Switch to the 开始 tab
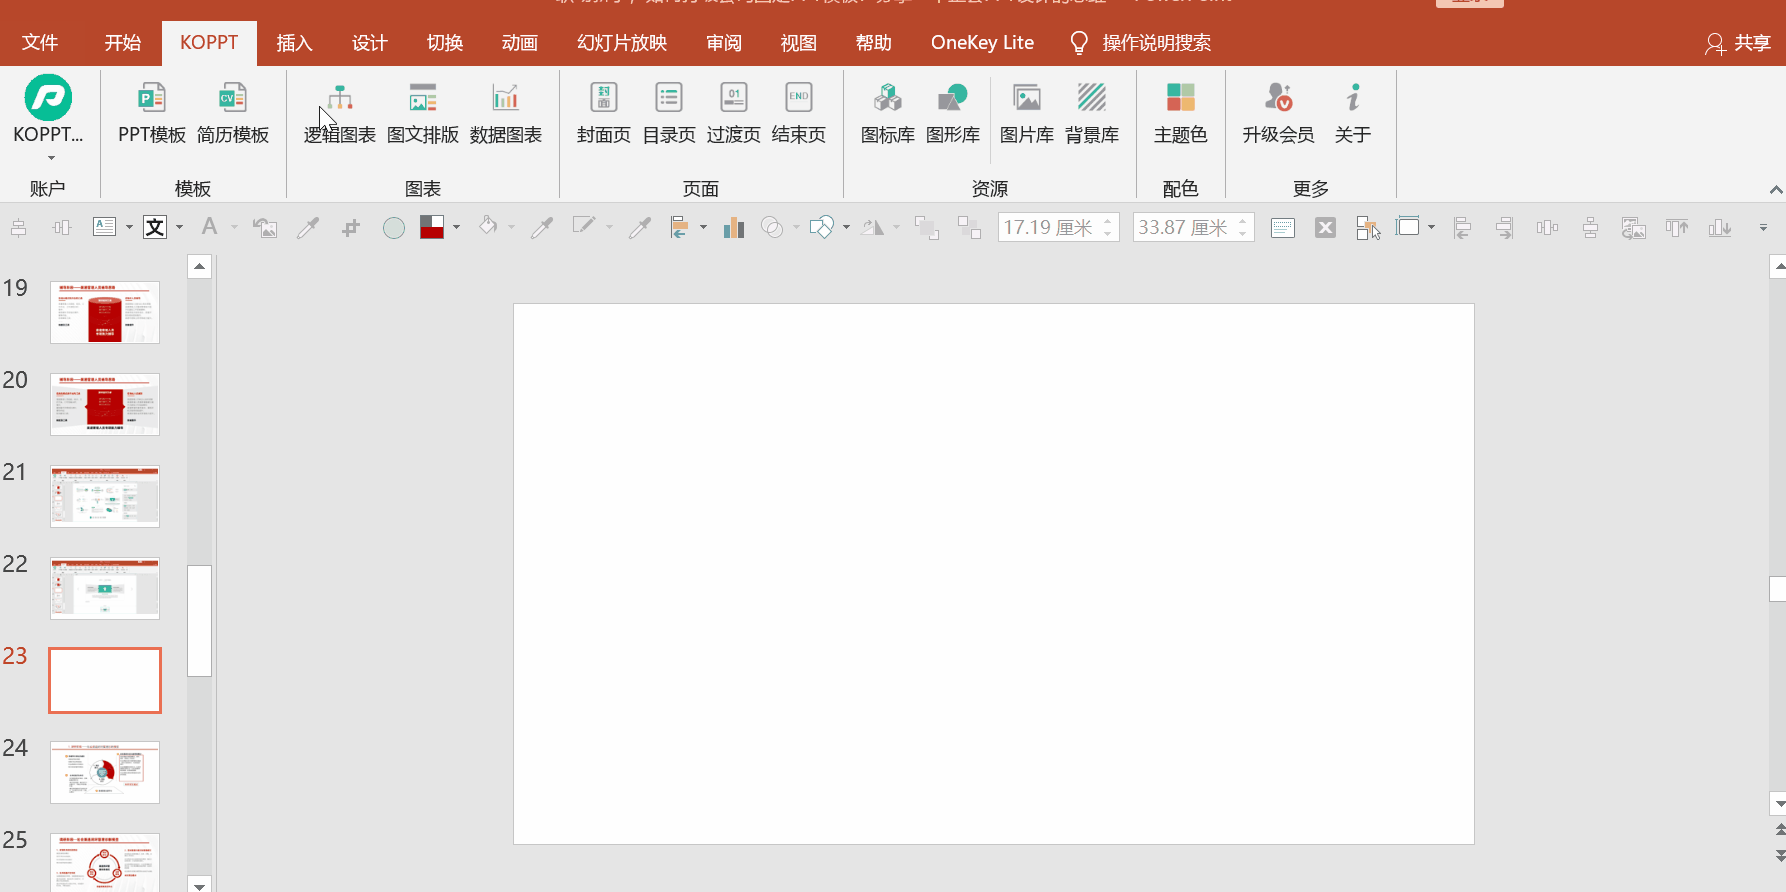 [x=123, y=43]
